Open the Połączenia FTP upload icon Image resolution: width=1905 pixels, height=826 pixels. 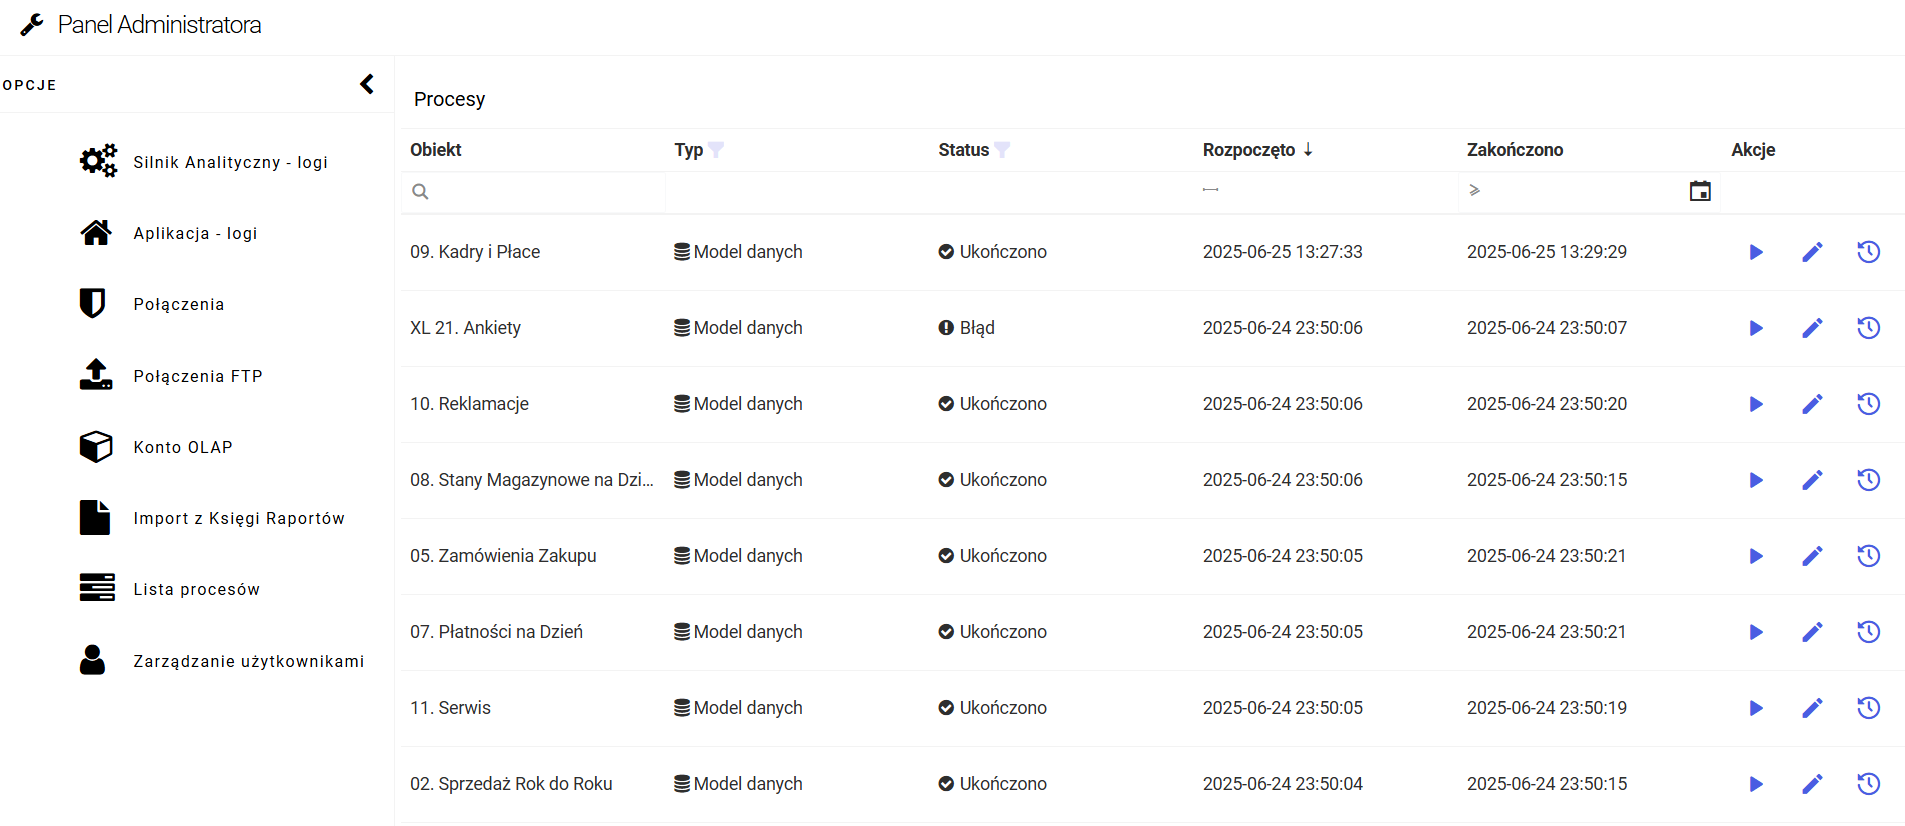click(x=96, y=375)
